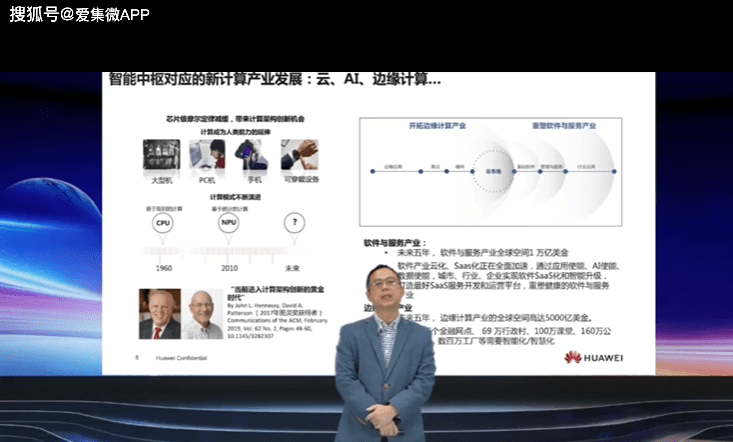Image resolution: width=733 pixels, height=442 pixels.
Task: Click the 计算成为人类能力的延伸 subtitle
Action: (x=235, y=132)
